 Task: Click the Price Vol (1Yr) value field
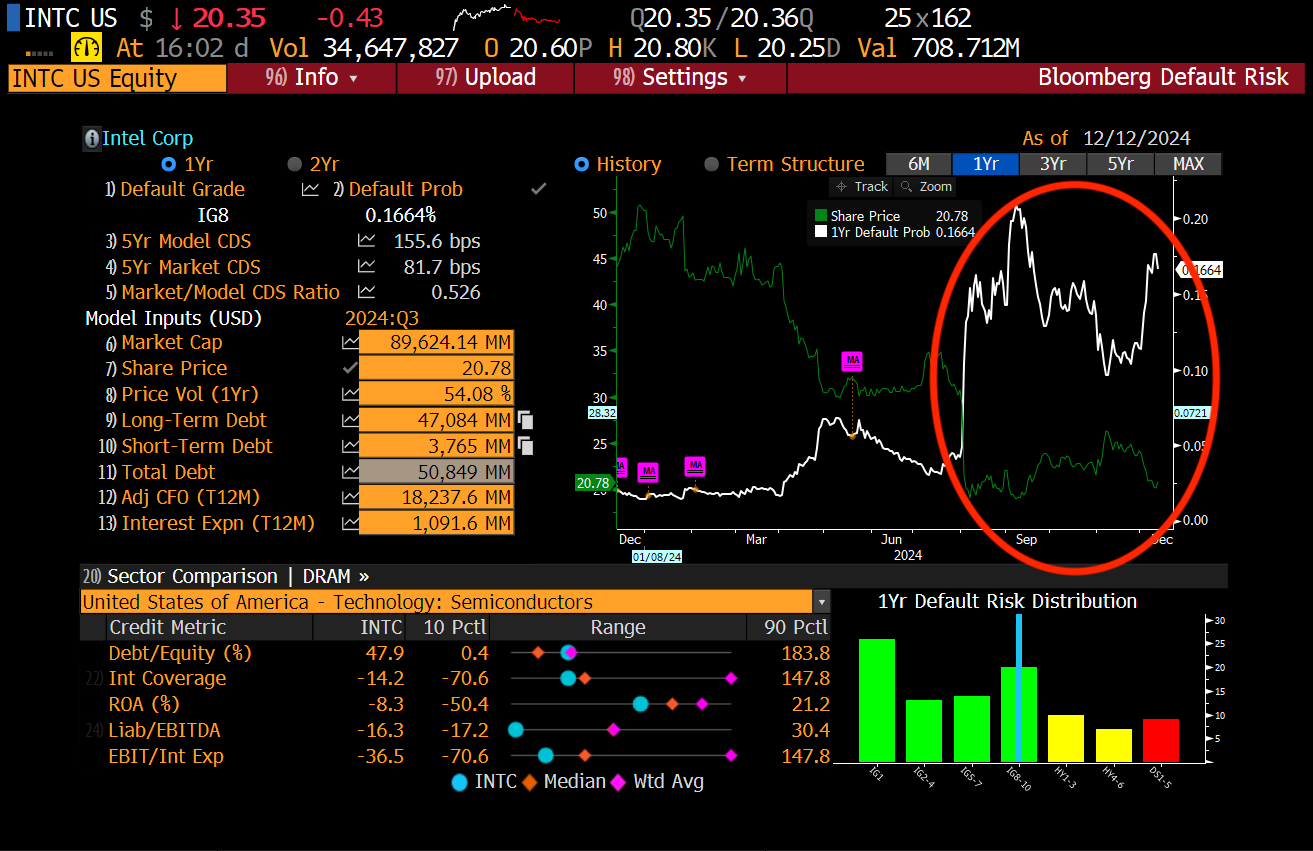436,395
